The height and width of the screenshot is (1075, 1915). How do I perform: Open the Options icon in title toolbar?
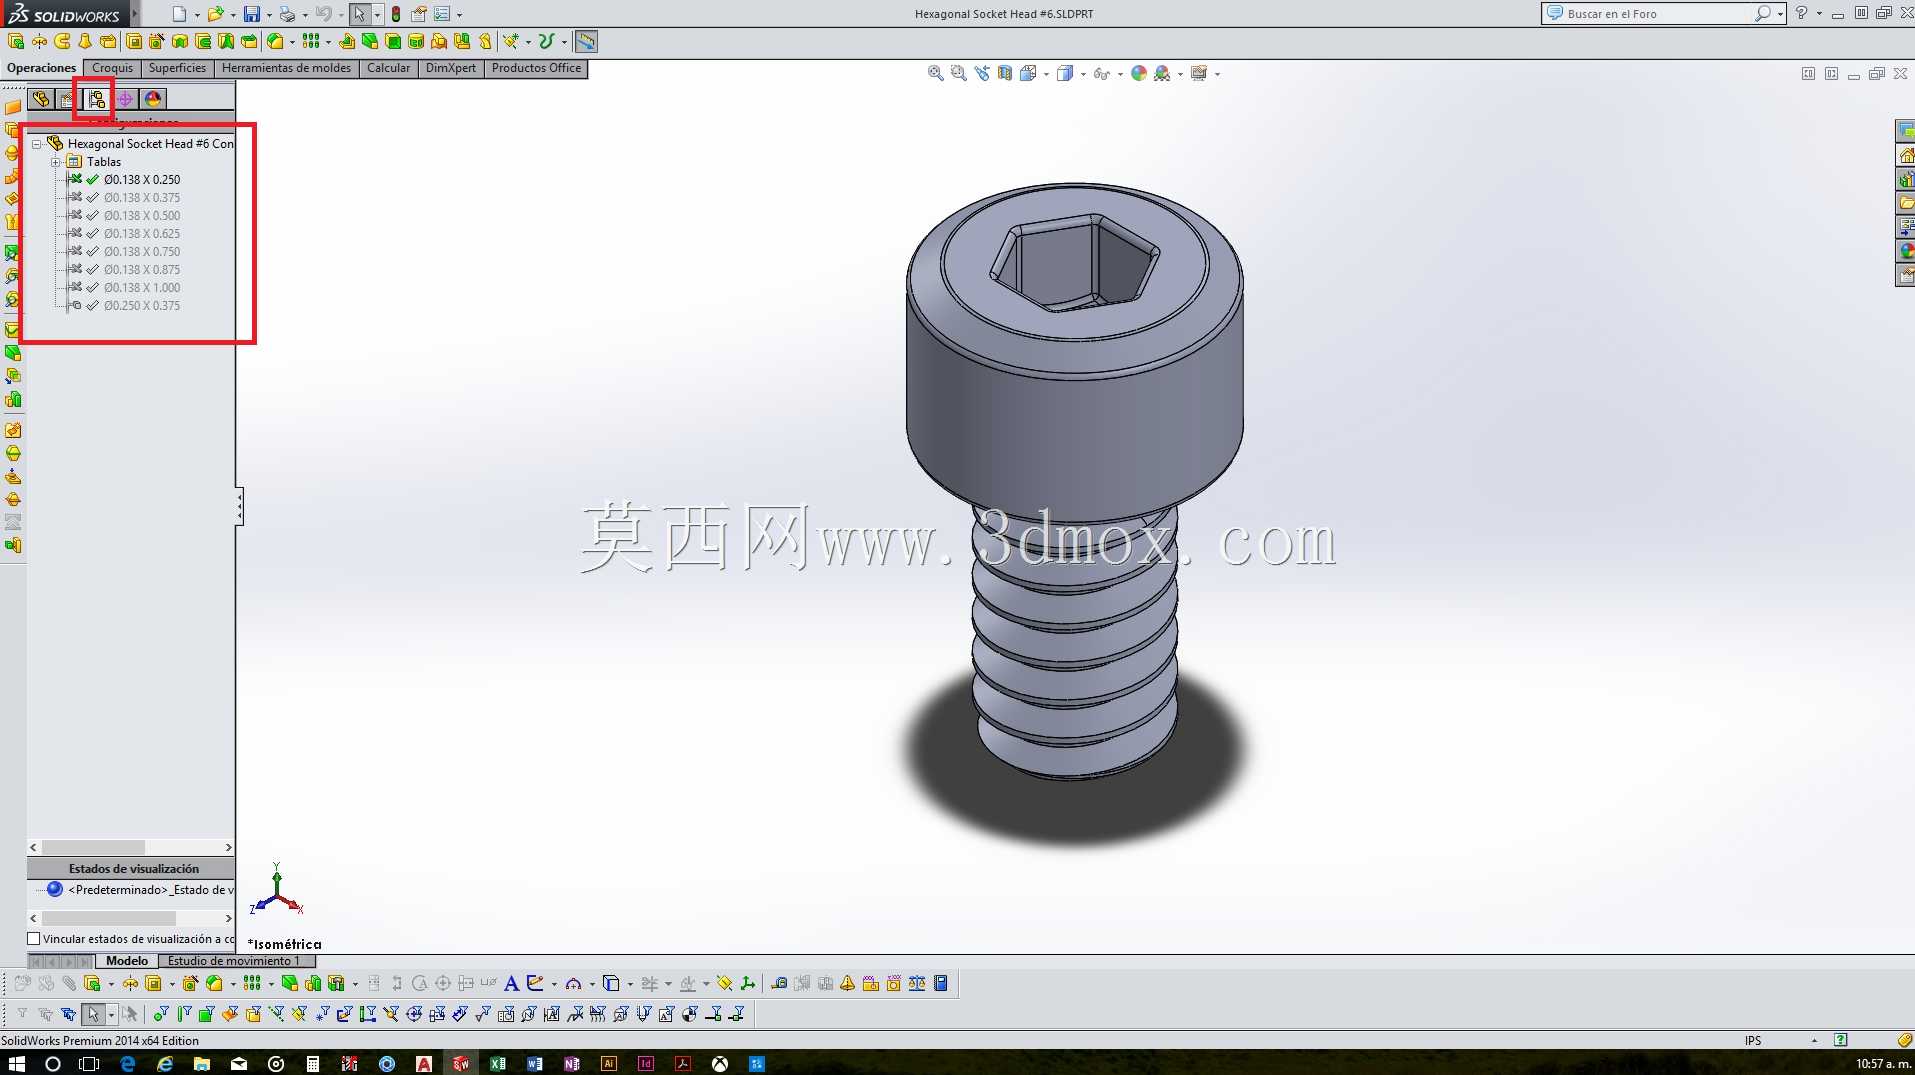pos(442,14)
